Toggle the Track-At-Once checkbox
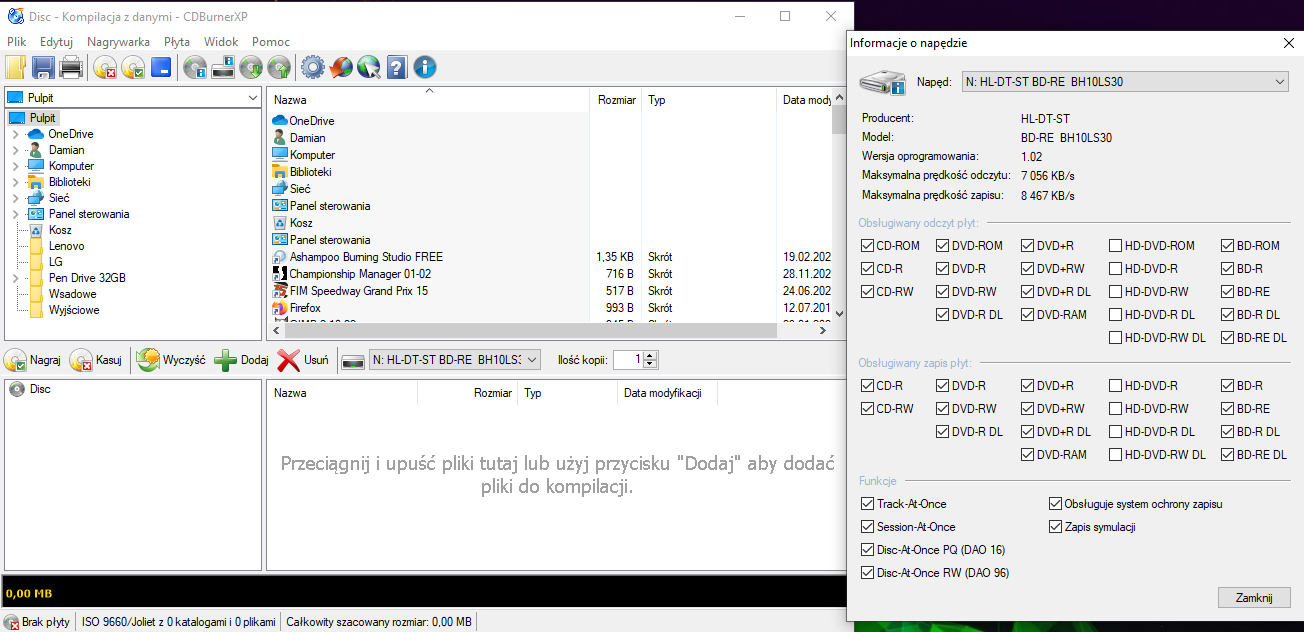This screenshot has height=632, width=1304. [868, 504]
